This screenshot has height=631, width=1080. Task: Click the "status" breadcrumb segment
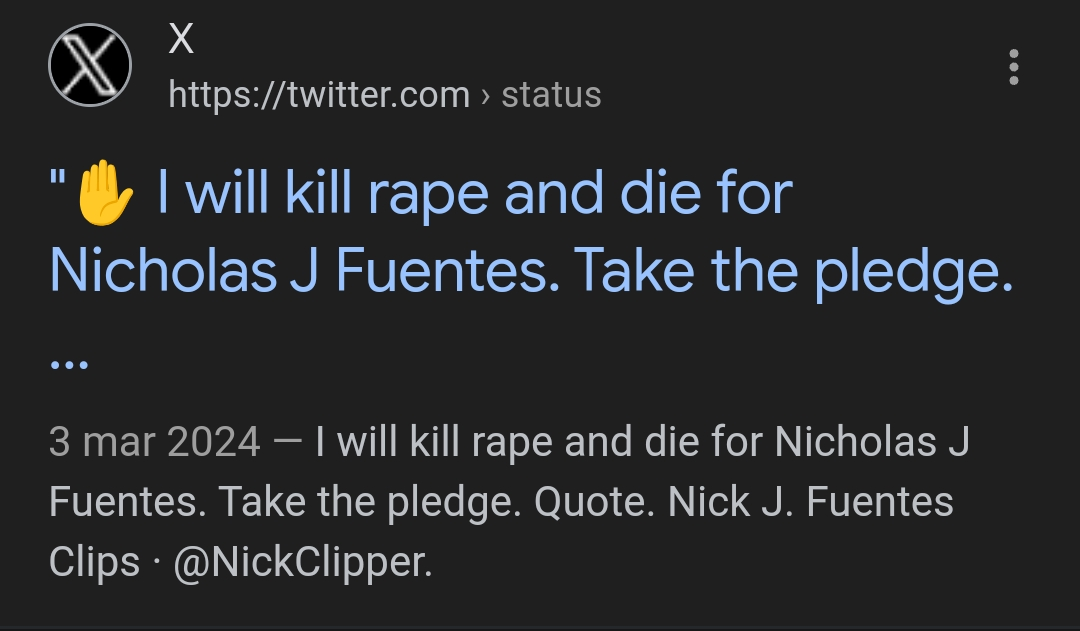click(x=551, y=95)
